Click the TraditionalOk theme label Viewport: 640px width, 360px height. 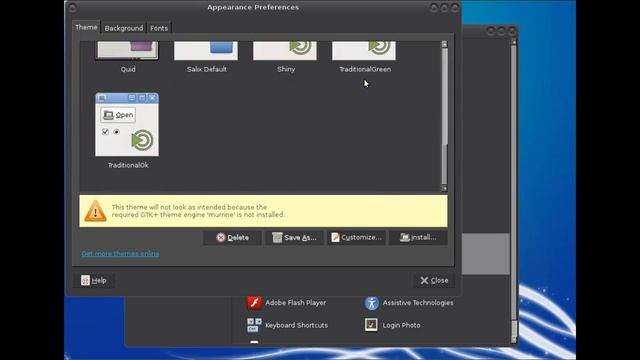128,165
